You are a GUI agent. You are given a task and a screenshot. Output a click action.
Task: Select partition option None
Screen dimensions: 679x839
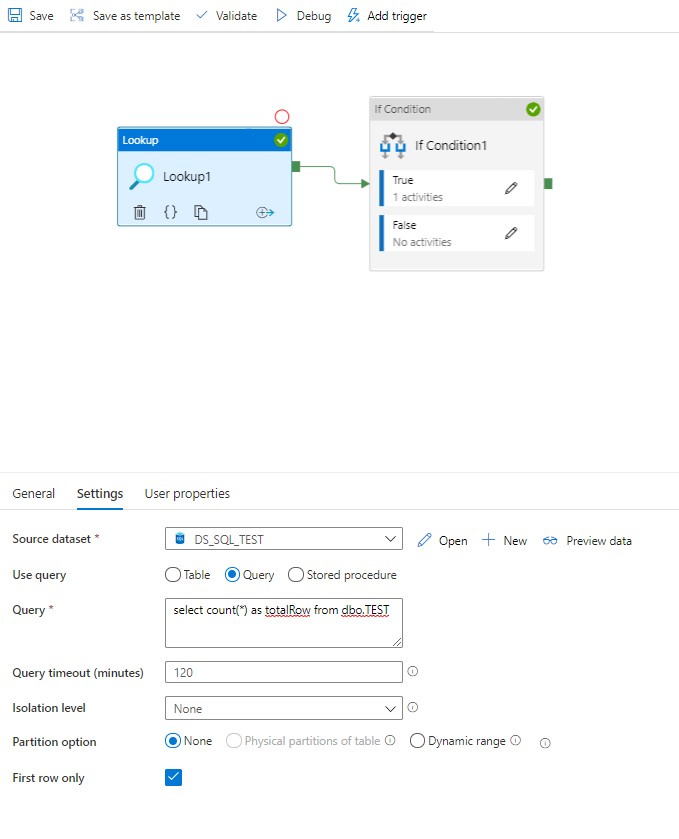pos(173,741)
